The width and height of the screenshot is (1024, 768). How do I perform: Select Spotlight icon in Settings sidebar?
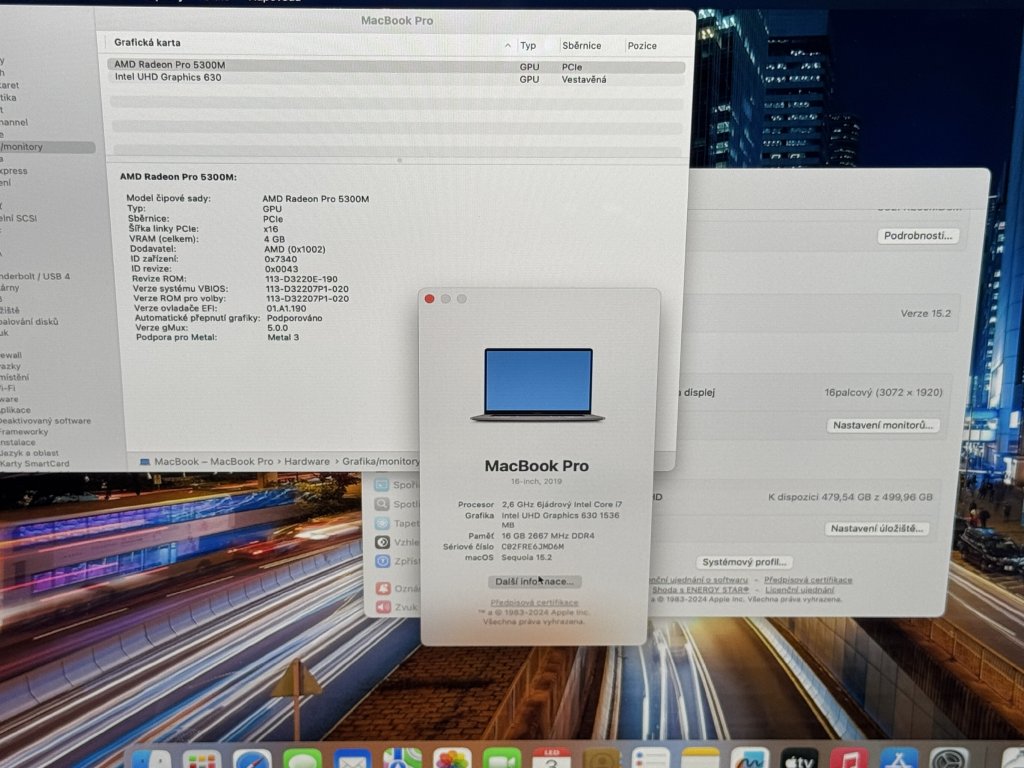click(x=383, y=504)
